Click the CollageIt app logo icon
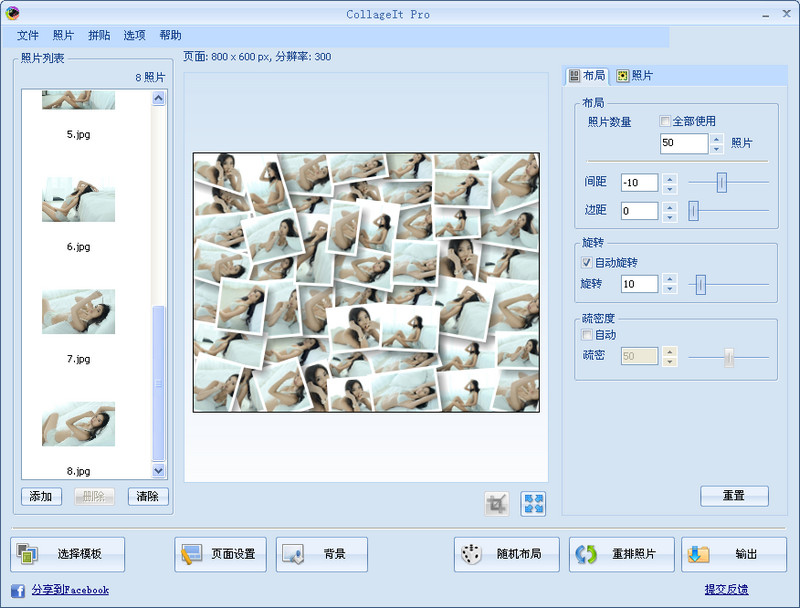The image size is (800, 608). 12,13
